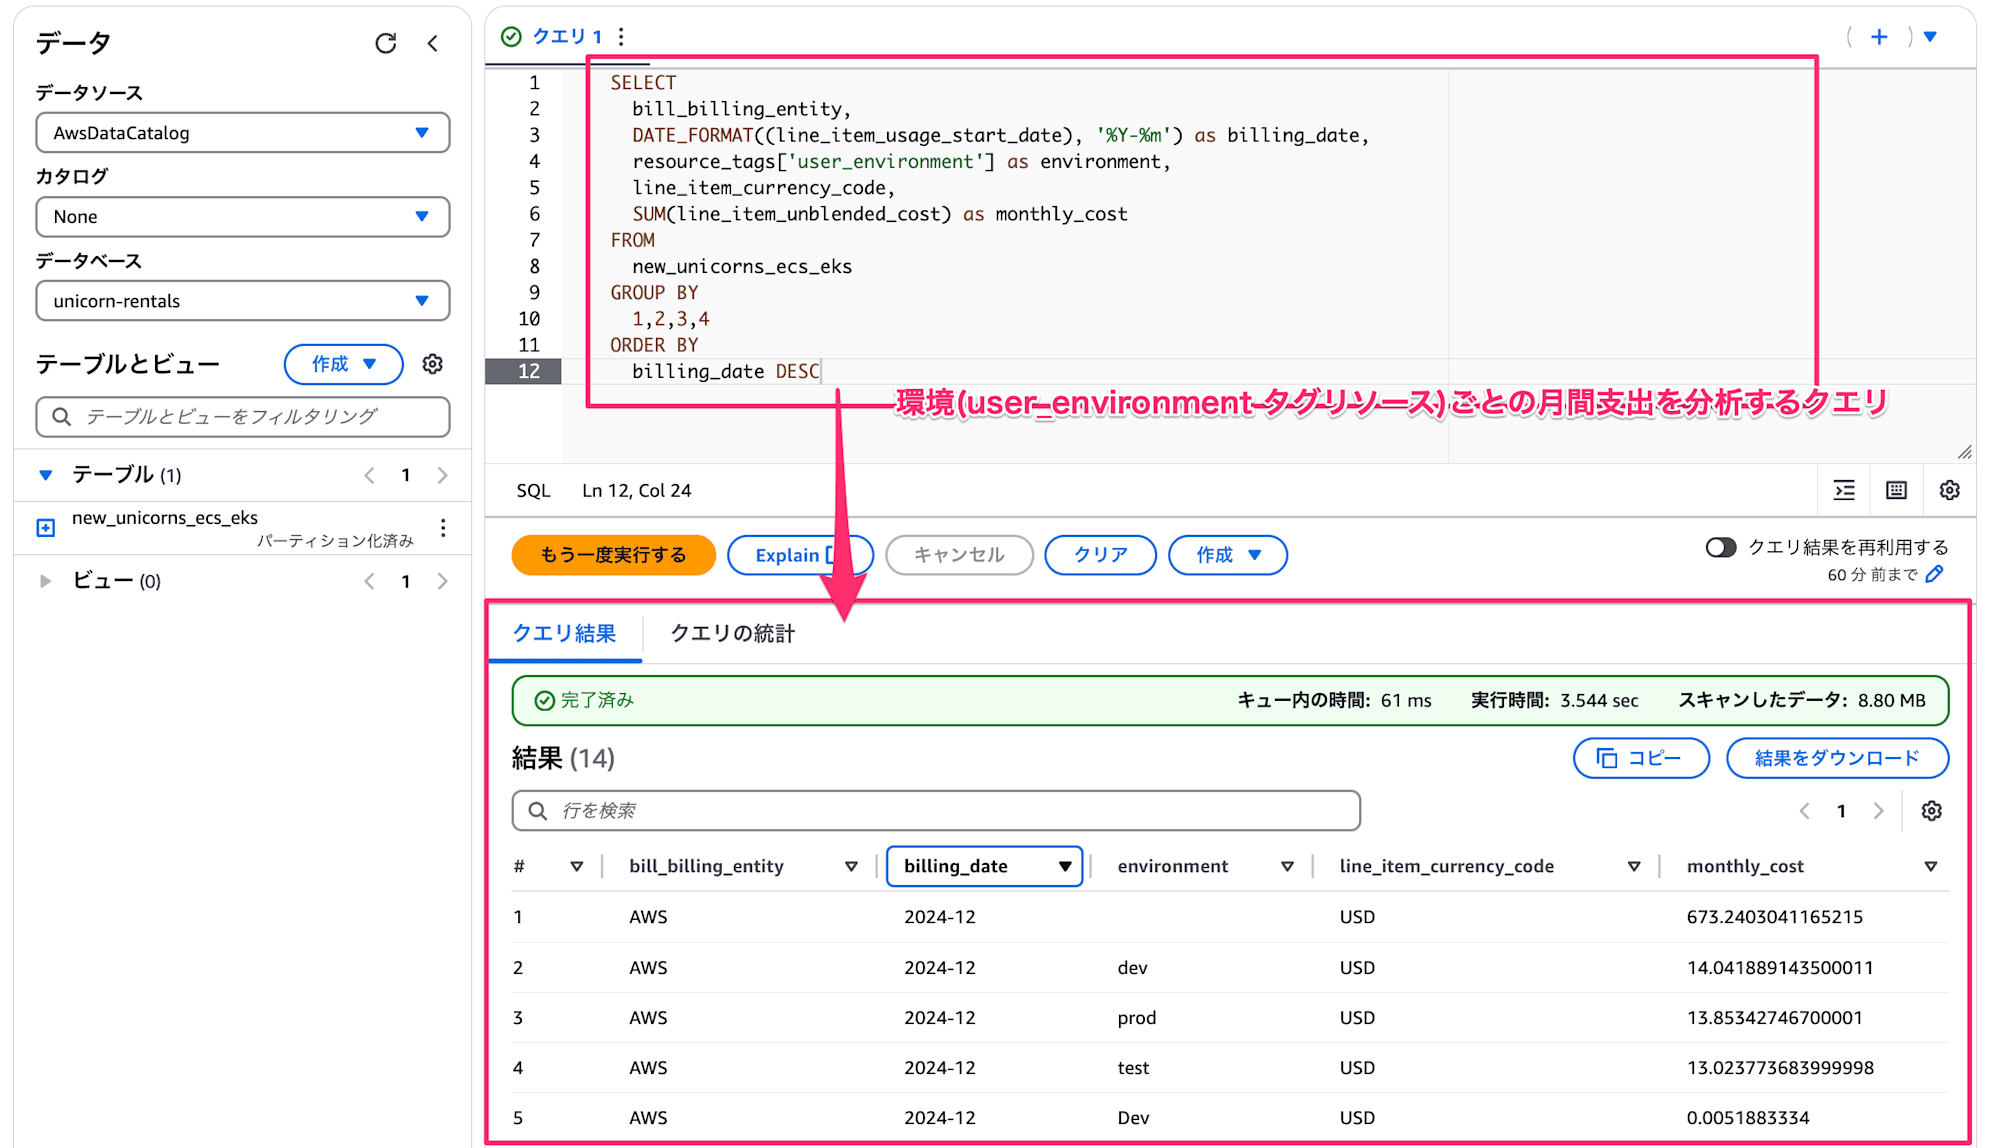2000x1148 pixels.
Task: Open the keyboard shortcuts icon
Action: [1896, 490]
